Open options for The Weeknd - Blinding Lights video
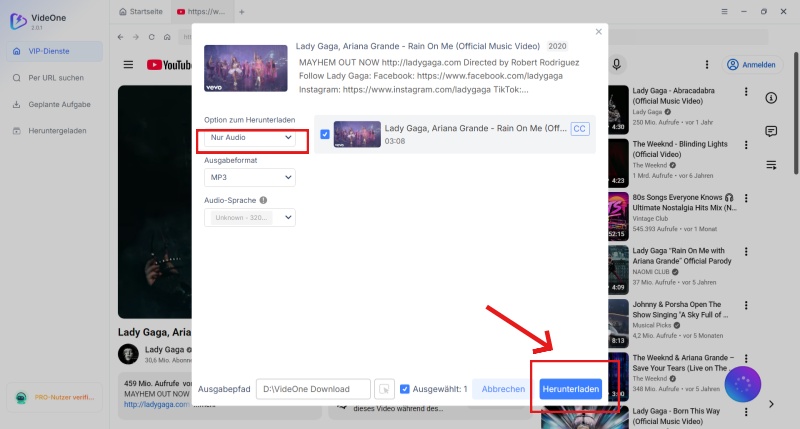The height and width of the screenshot is (429, 800). (746, 145)
